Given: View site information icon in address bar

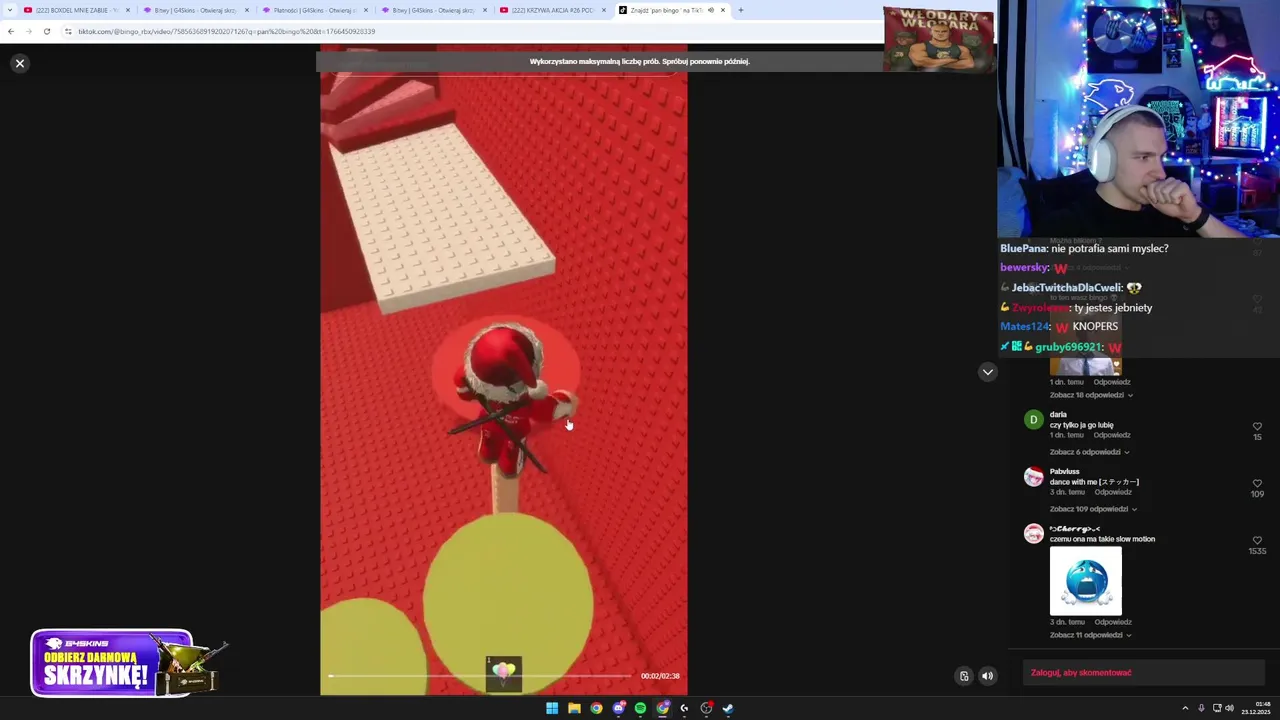Looking at the screenshot, I should point(68,31).
